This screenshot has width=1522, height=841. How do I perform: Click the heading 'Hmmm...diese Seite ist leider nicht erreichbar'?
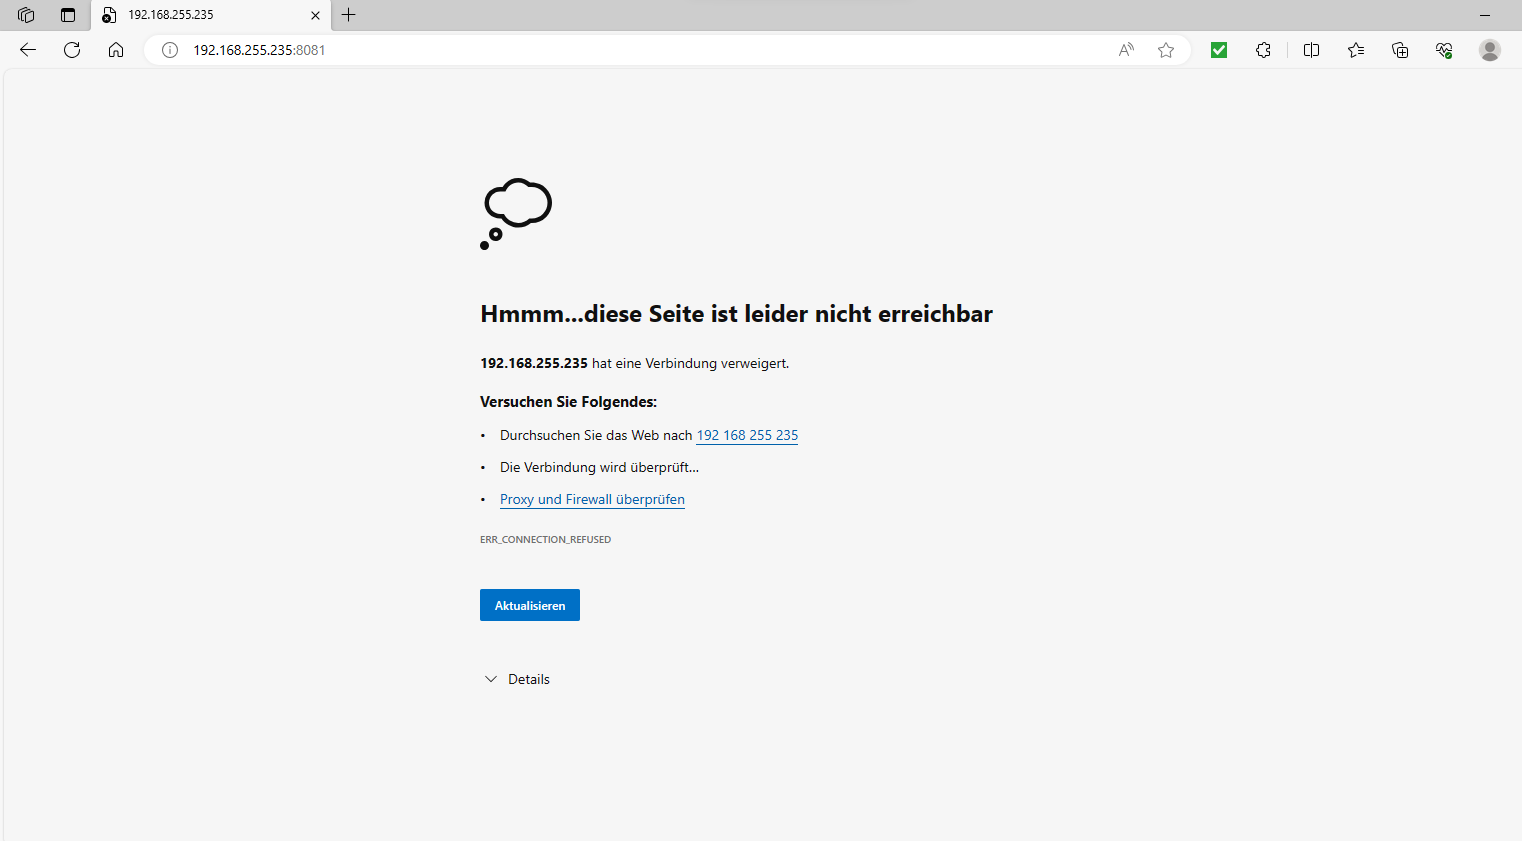click(x=736, y=314)
